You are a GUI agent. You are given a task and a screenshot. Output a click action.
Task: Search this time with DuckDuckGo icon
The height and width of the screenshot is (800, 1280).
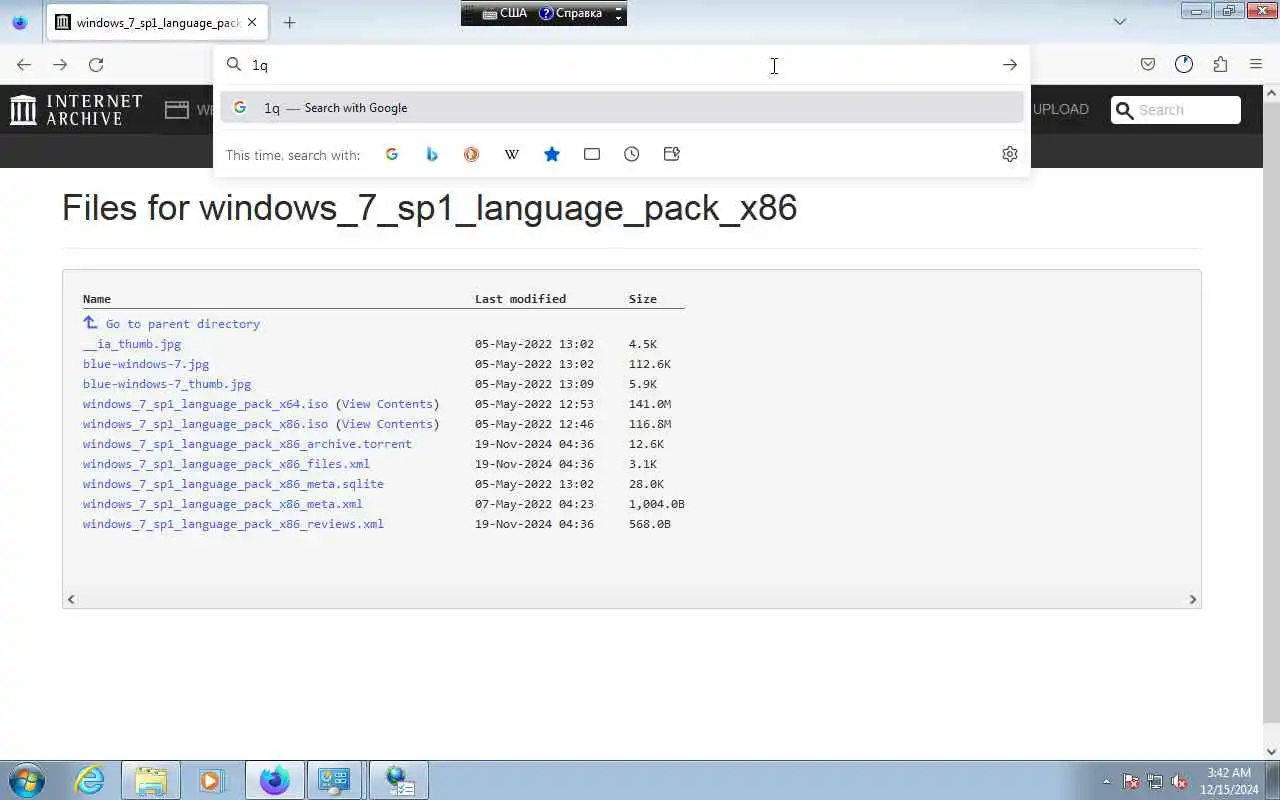click(x=472, y=154)
